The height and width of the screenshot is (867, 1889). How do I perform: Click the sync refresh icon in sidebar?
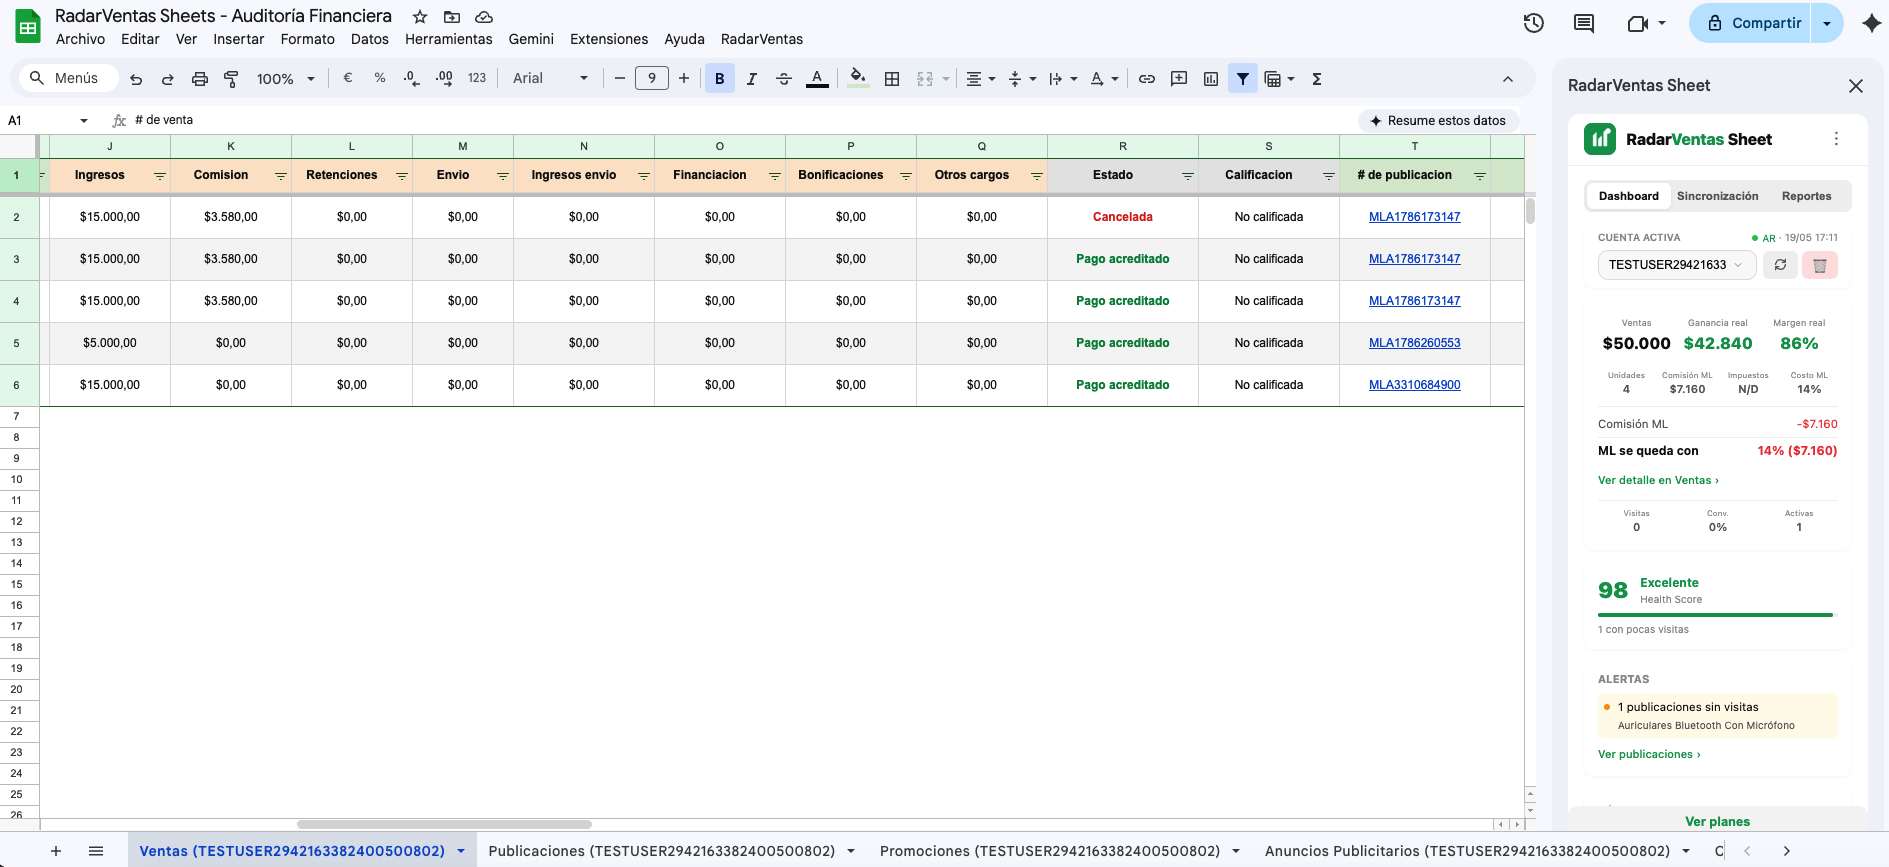tap(1780, 265)
